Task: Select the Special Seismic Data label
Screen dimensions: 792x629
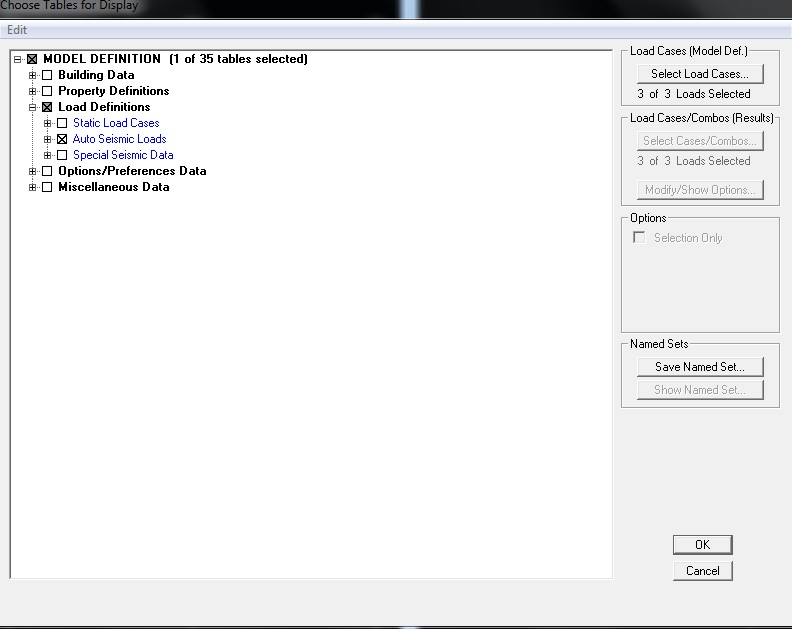Action: tap(123, 155)
